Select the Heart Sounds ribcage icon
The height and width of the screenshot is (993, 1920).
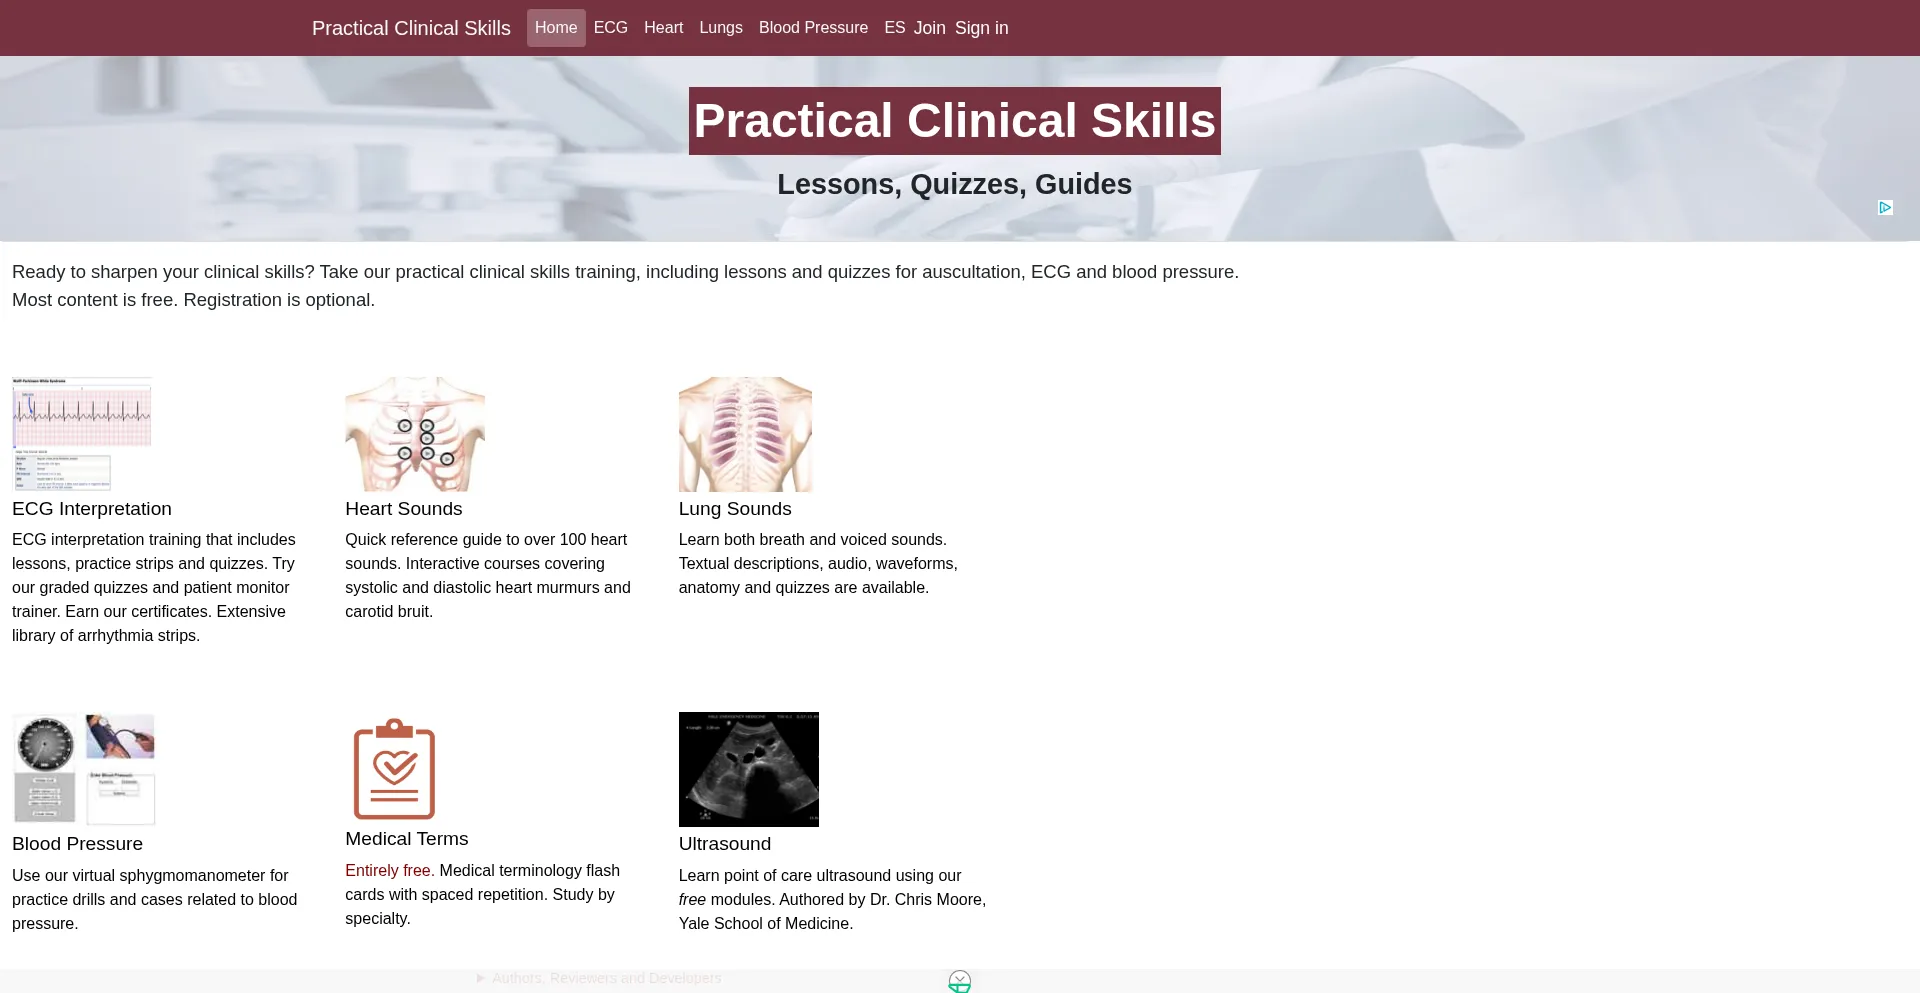[414, 433]
